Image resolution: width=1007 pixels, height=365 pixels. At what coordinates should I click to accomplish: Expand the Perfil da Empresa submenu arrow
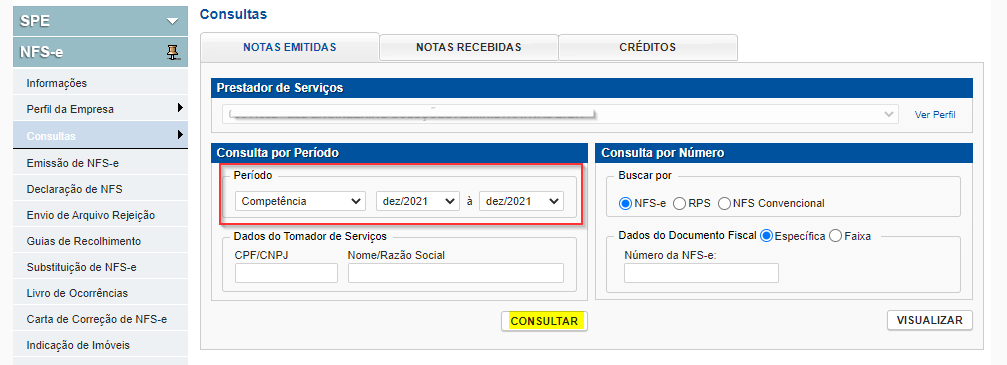tap(180, 108)
